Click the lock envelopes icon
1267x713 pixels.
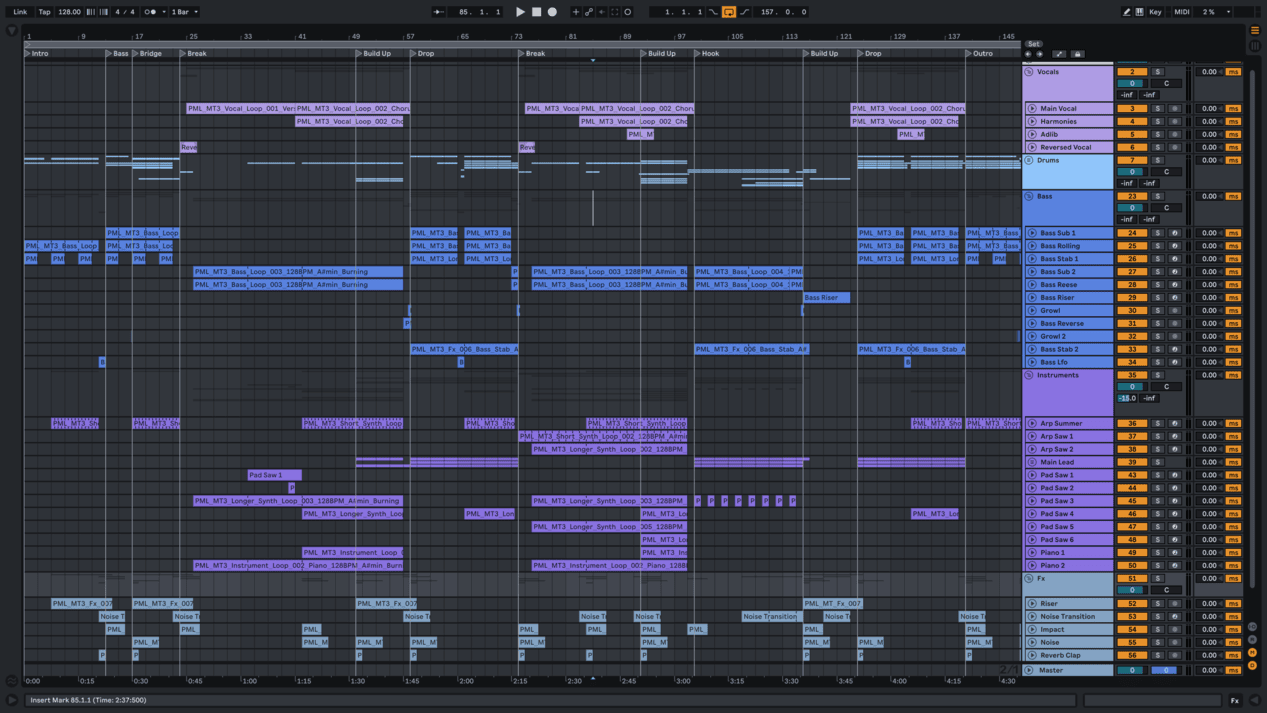click(x=1077, y=54)
